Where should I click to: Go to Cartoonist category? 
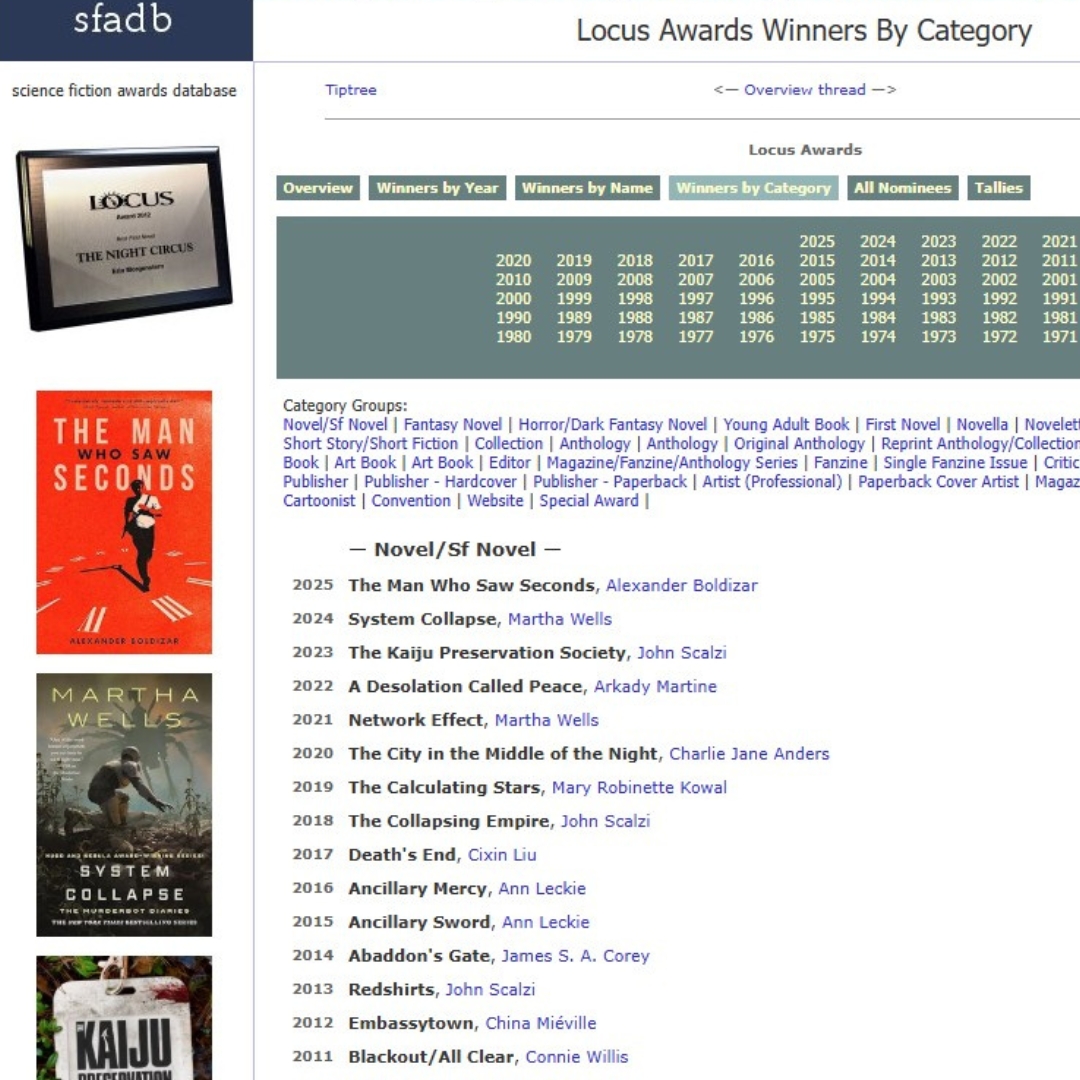319,501
